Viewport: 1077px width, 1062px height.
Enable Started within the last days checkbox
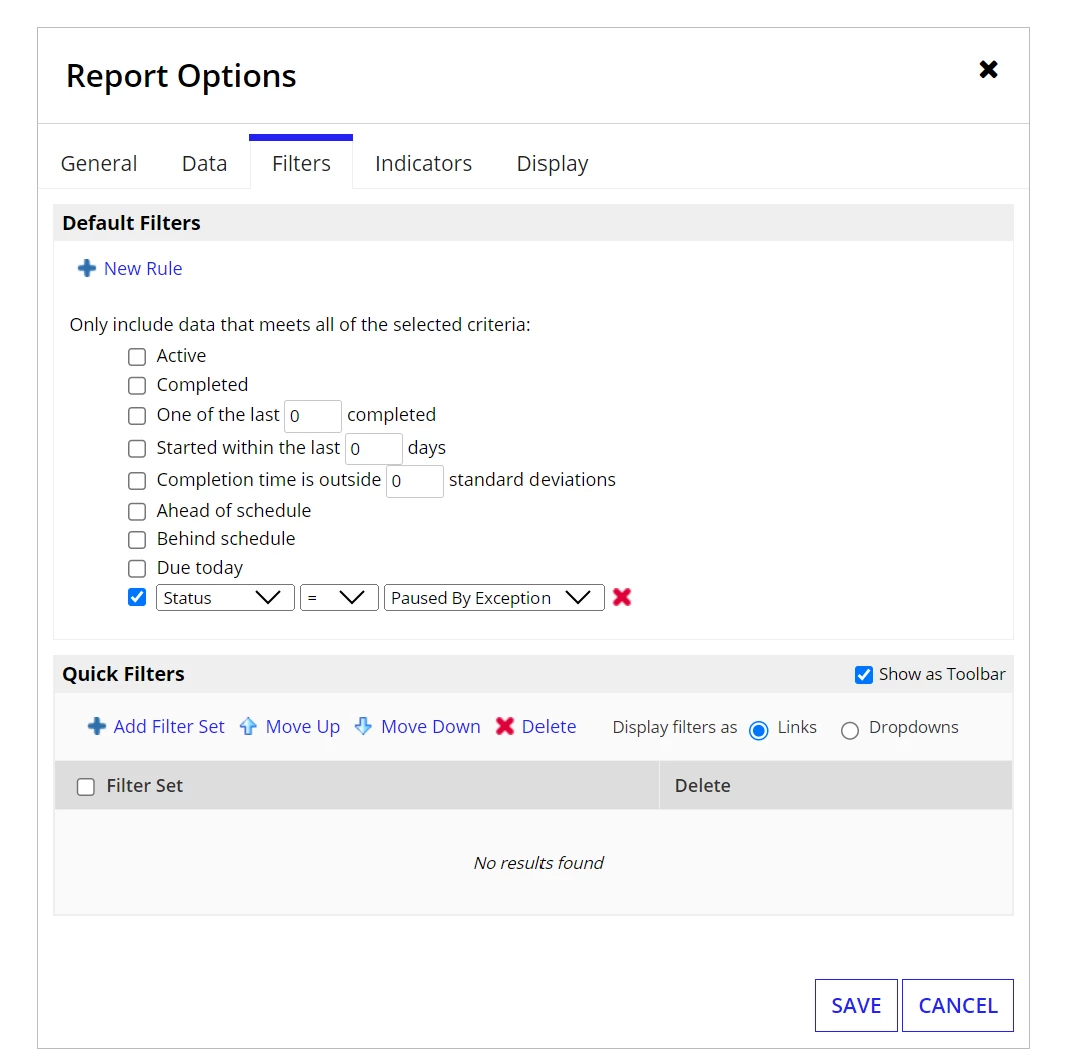(x=137, y=449)
